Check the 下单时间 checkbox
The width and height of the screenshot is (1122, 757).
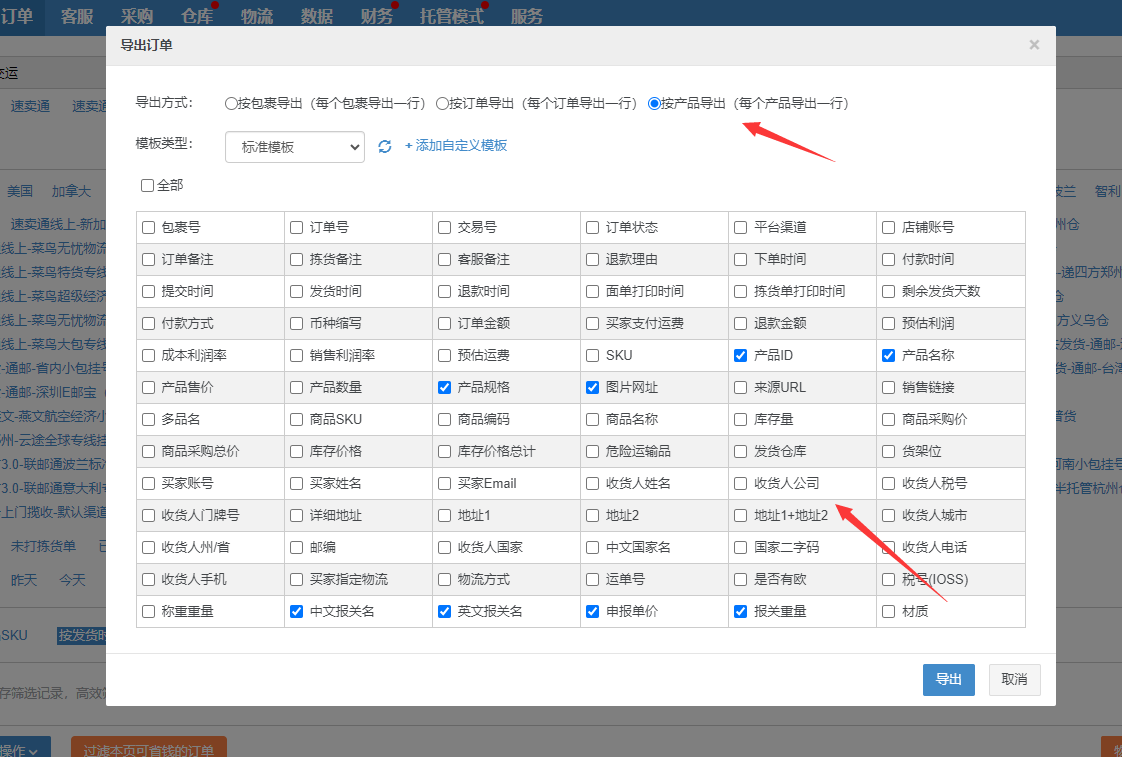pyautogui.click(x=741, y=260)
